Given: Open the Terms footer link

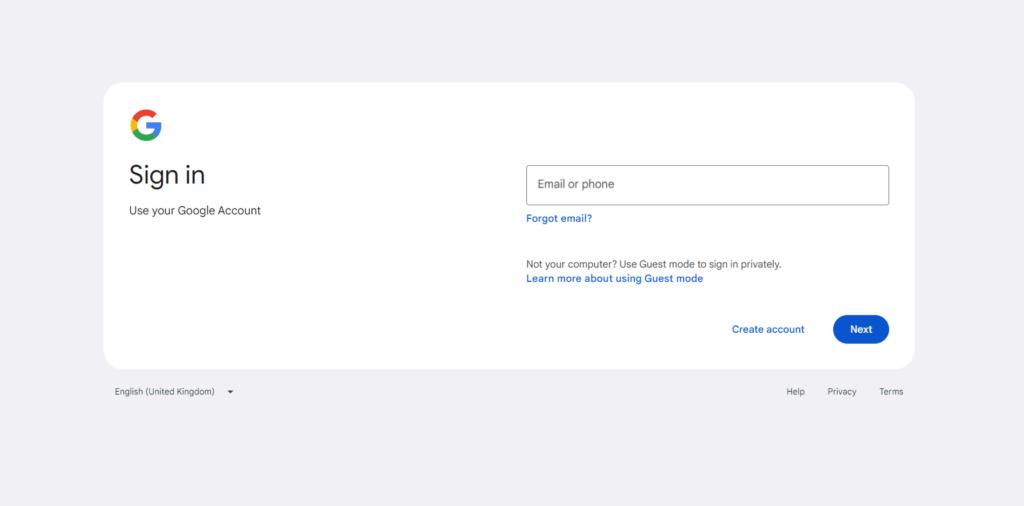Looking at the screenshot, I should point(891,392).
